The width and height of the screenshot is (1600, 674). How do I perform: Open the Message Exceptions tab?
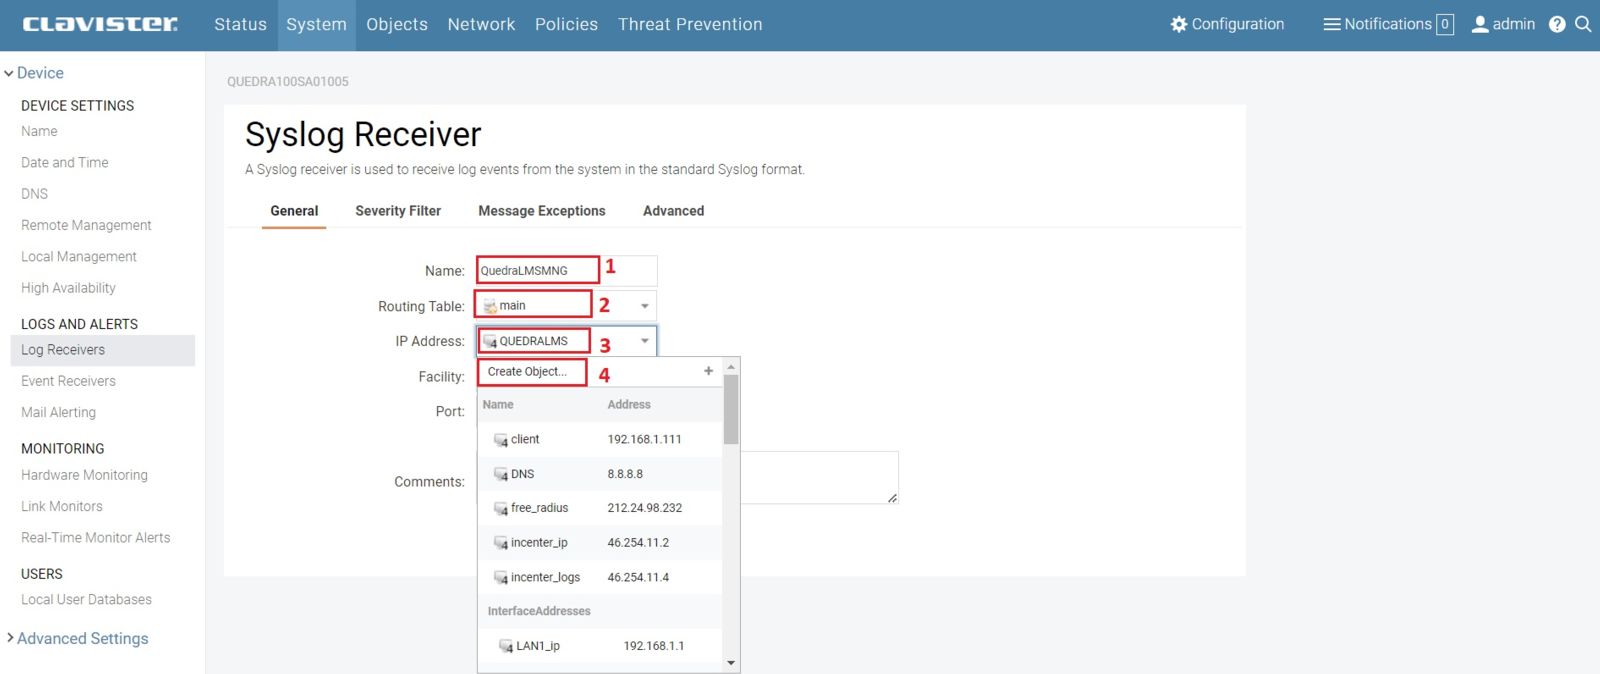pyautogui.click(x=541, y=211)
